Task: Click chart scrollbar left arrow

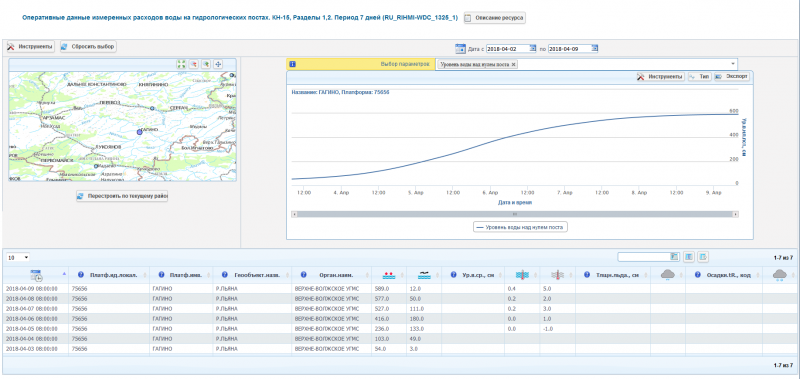Action: coord(294,214)
